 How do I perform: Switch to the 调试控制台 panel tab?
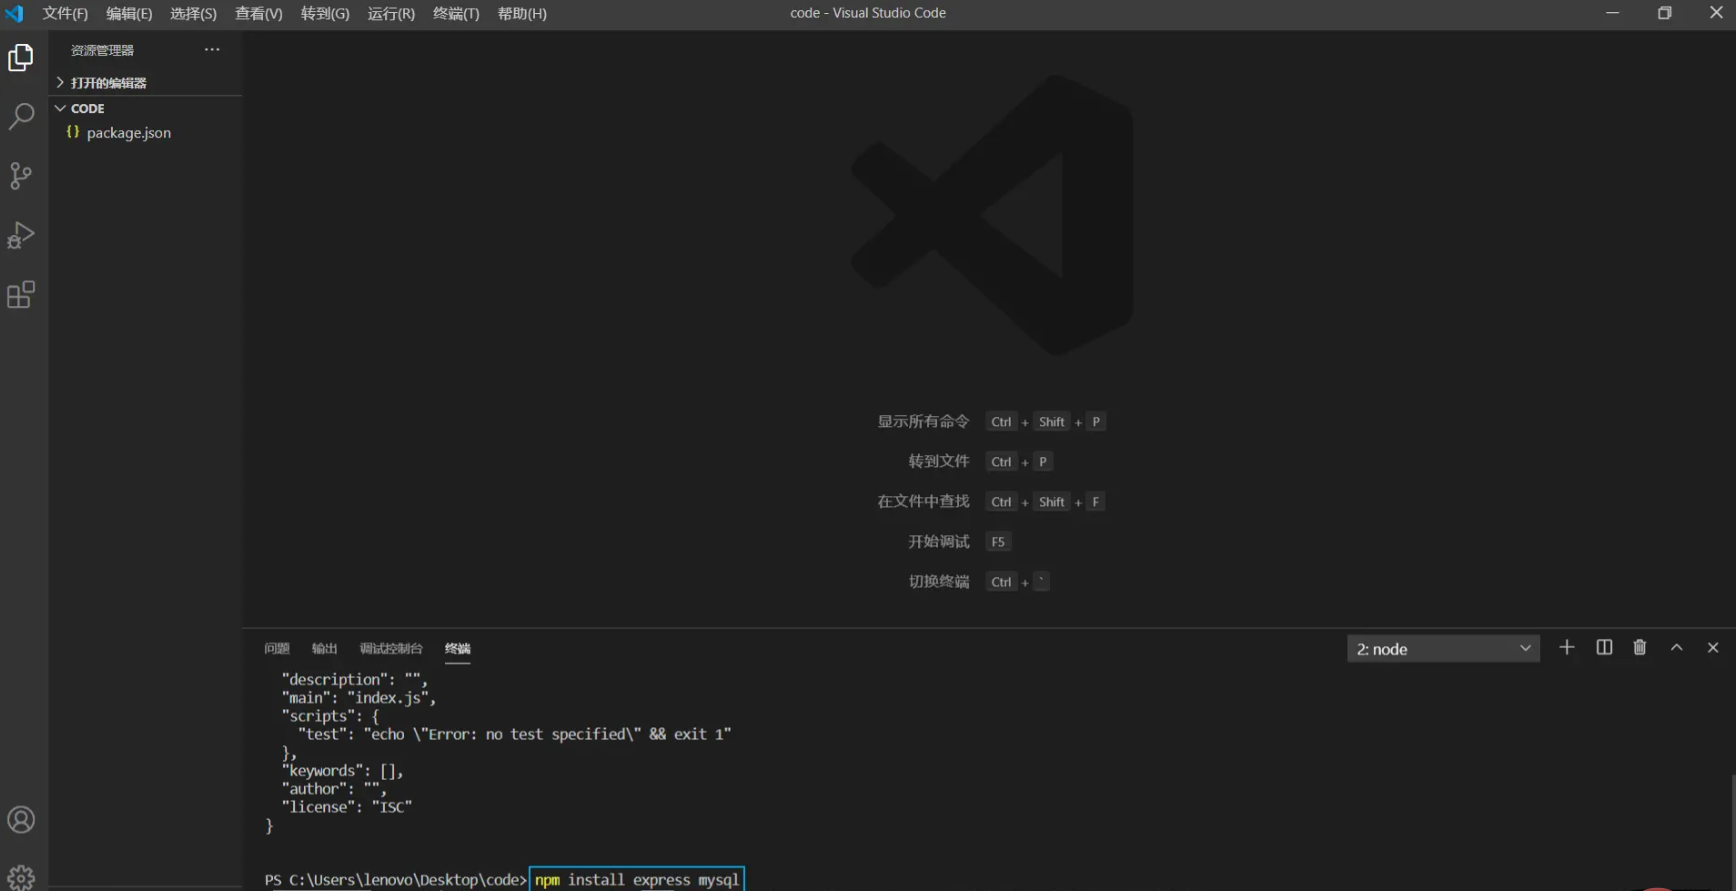[391, 649]
